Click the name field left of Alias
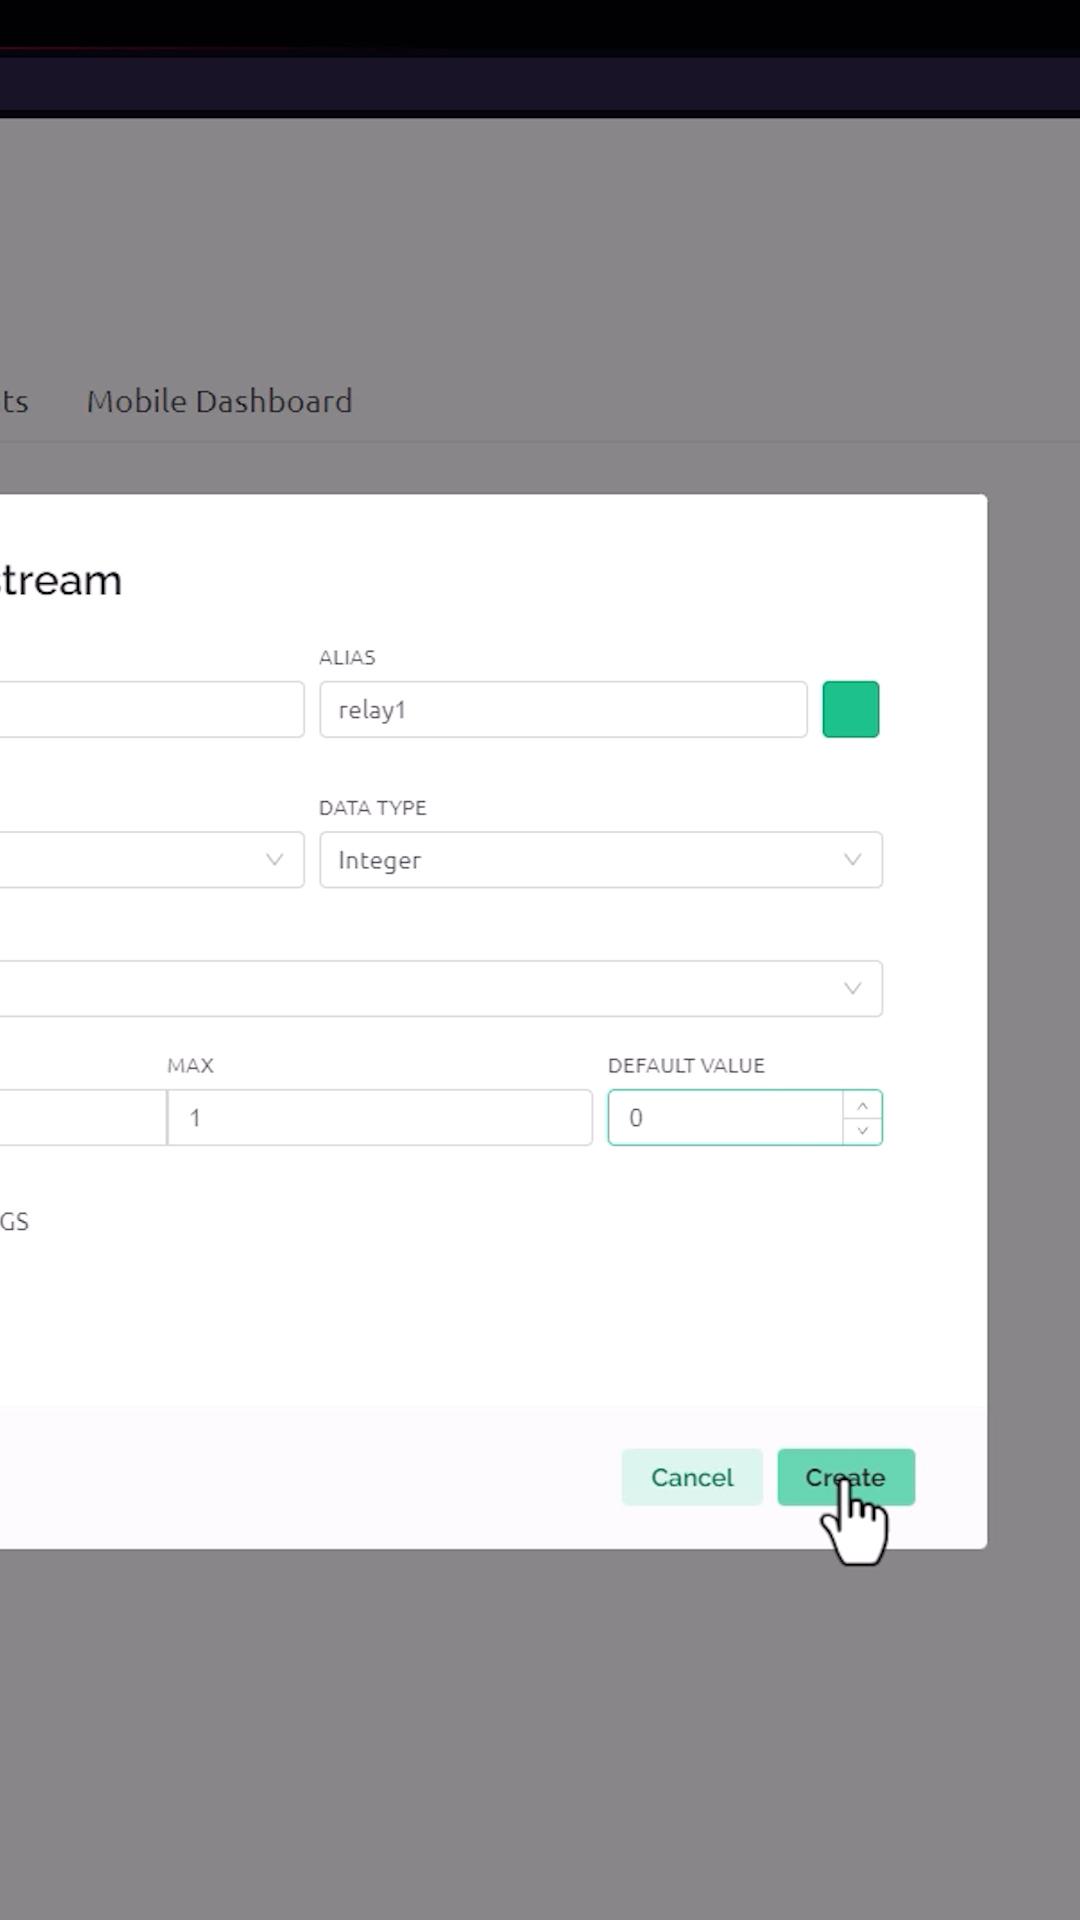 [x=152, y=709]
